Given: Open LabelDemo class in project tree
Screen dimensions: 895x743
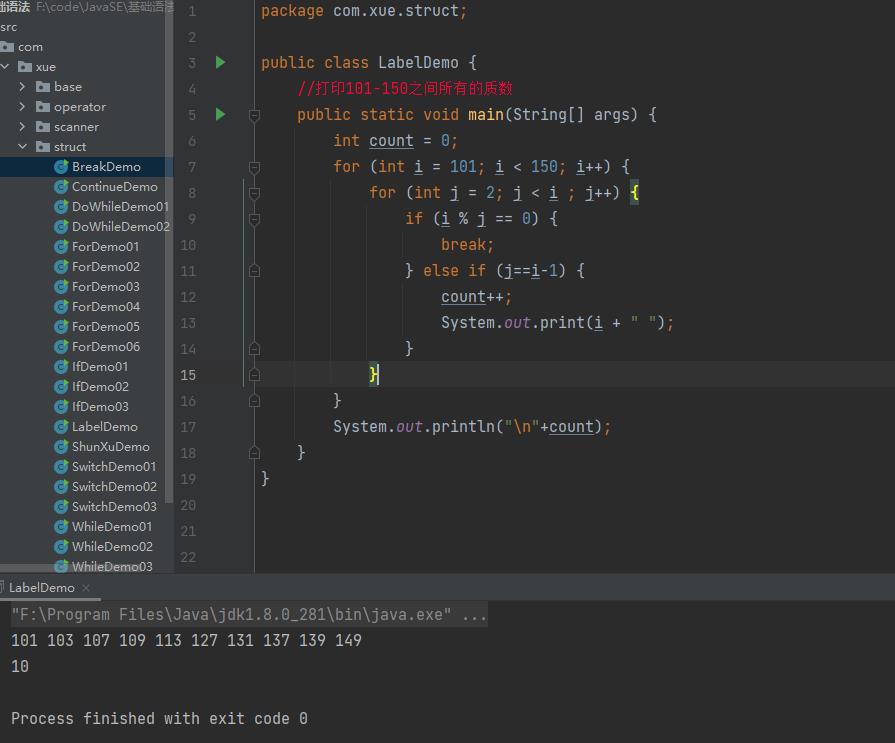Looking at the screenshot, I should [104, 426].
